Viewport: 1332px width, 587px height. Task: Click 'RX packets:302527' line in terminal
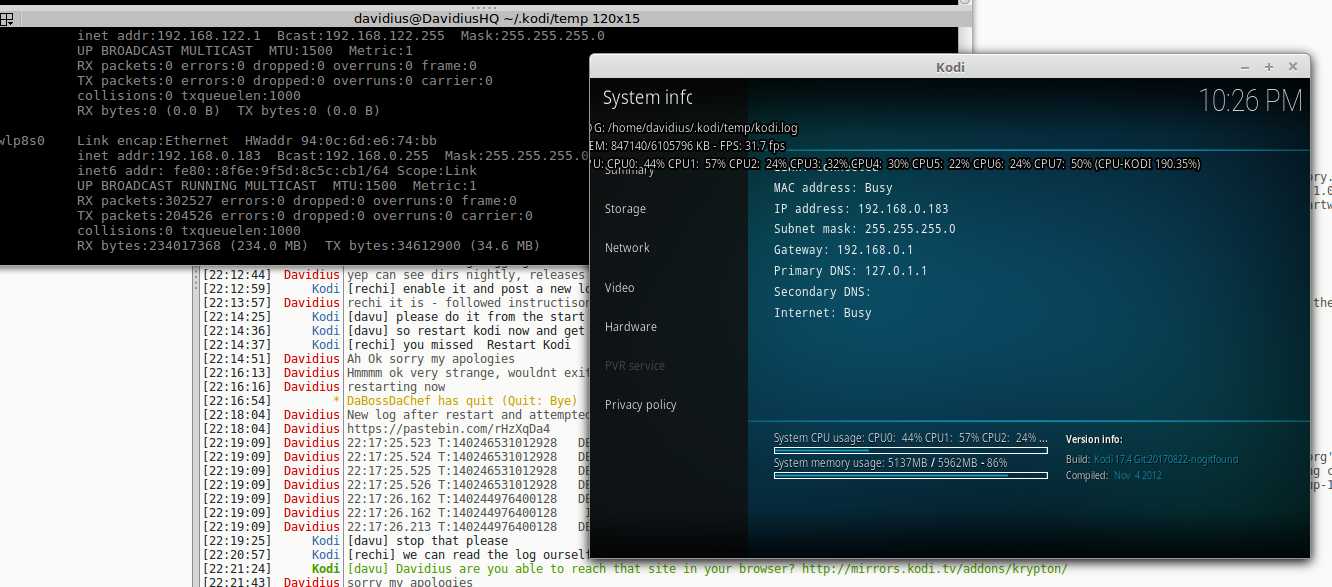click(297, 201)
